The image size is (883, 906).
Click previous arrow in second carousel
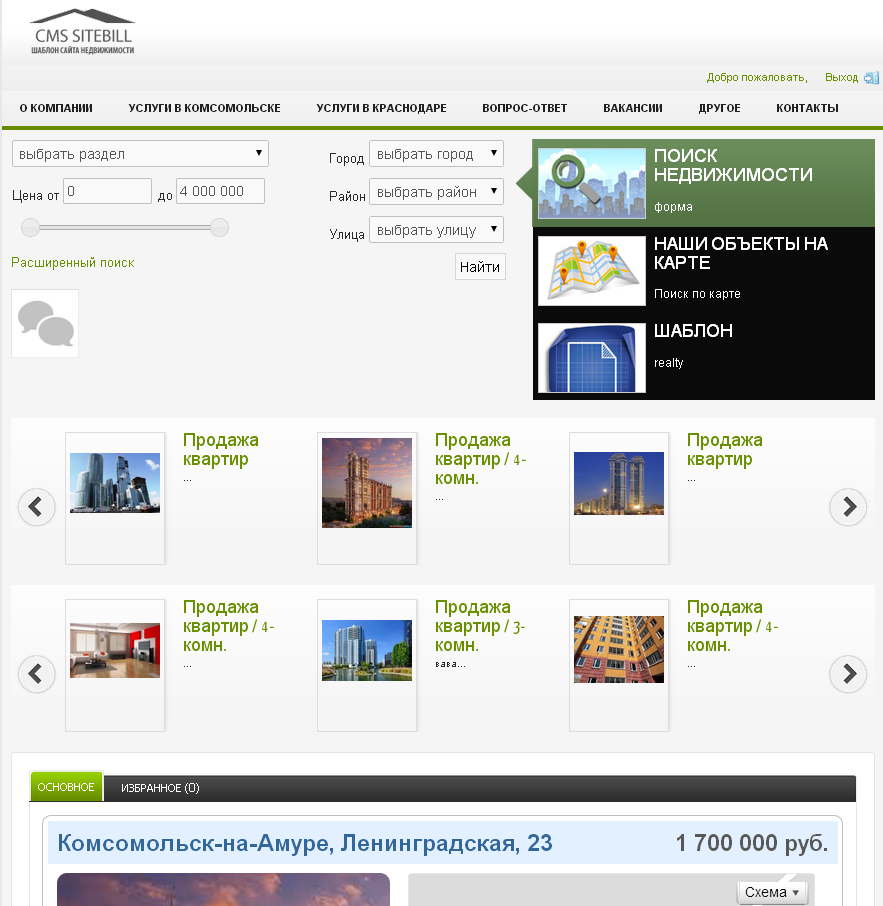coord(37,674)
